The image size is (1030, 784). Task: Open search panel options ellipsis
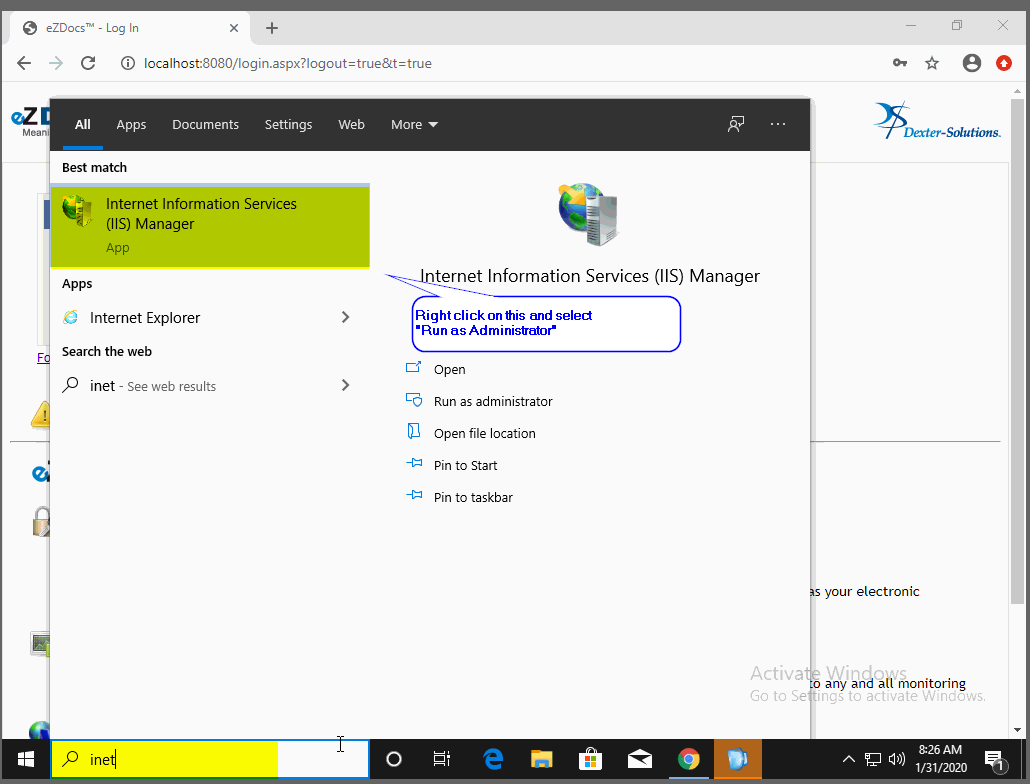point(778,124)
